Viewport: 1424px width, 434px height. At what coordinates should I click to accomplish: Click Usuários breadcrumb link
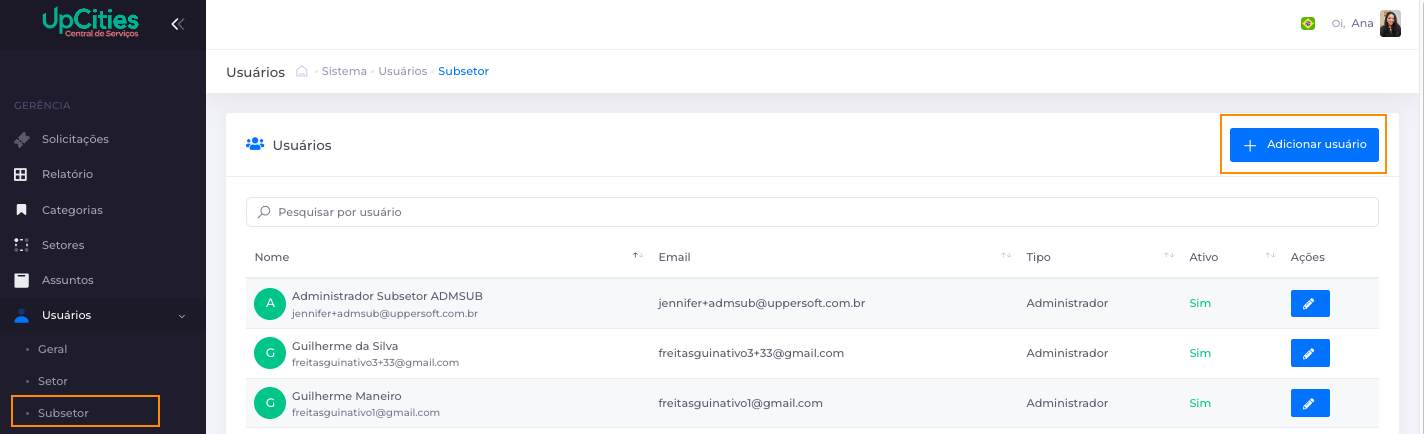402,72
